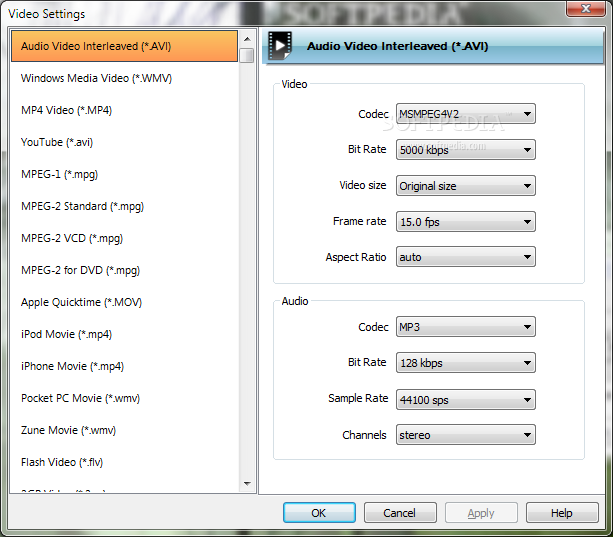Choose MP4 Video (*.MP4) in the list
Viewport: 613px width, 537px height.
click(x=124, y=110)
